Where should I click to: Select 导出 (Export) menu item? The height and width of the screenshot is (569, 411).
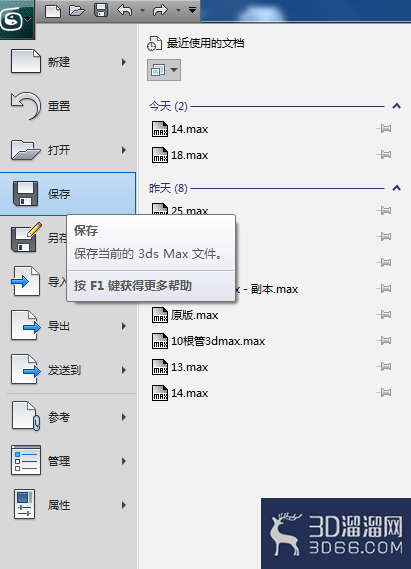tap(68, 326)
